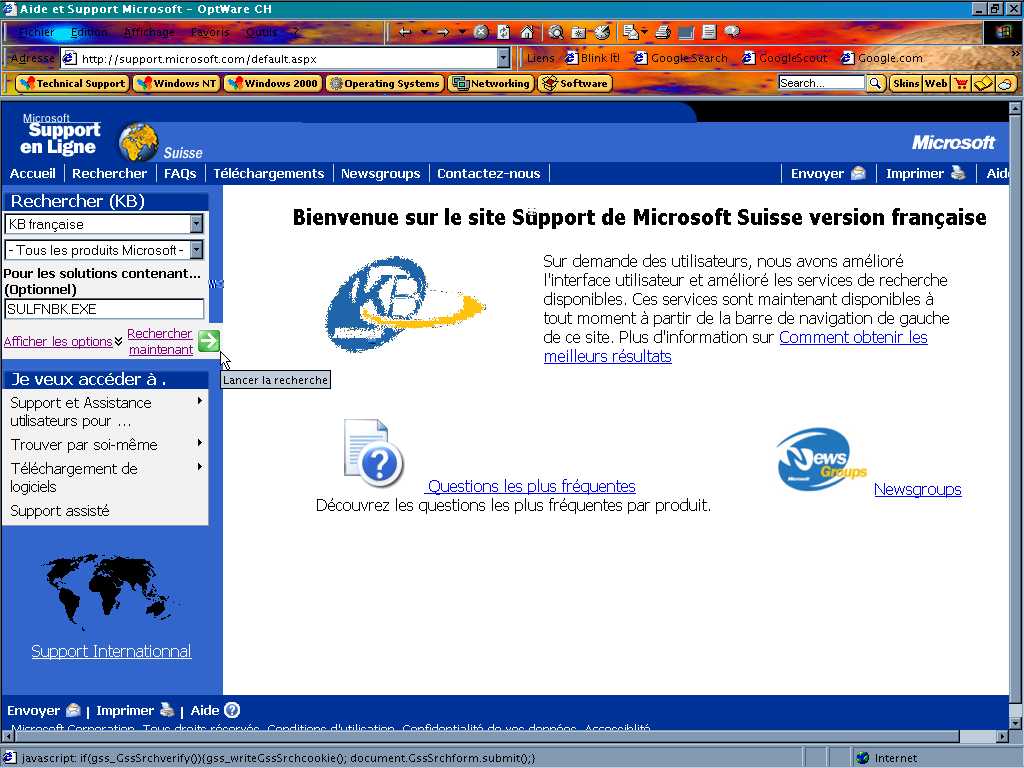Open the browser Search pane icon
This screenshot has height=768, width=1024.
click(x=556, y=32)
